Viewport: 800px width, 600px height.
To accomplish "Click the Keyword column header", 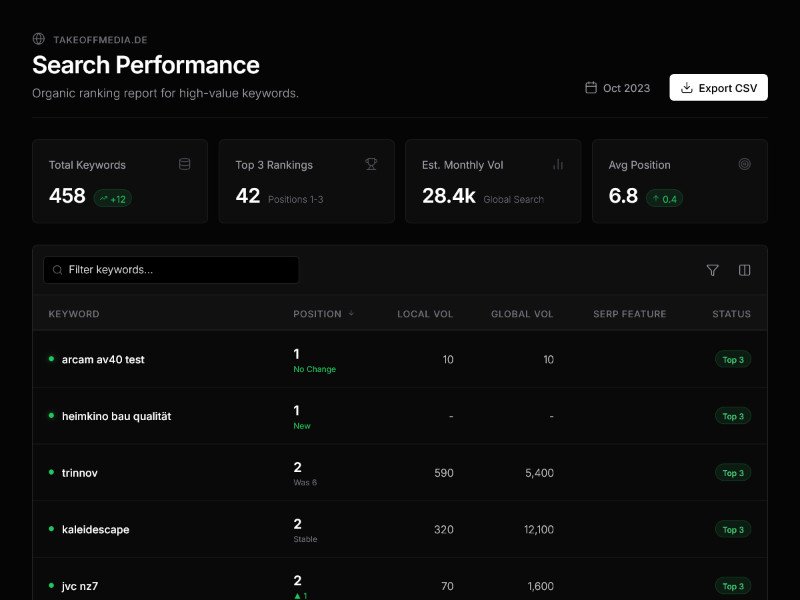I will click(74, 314).
